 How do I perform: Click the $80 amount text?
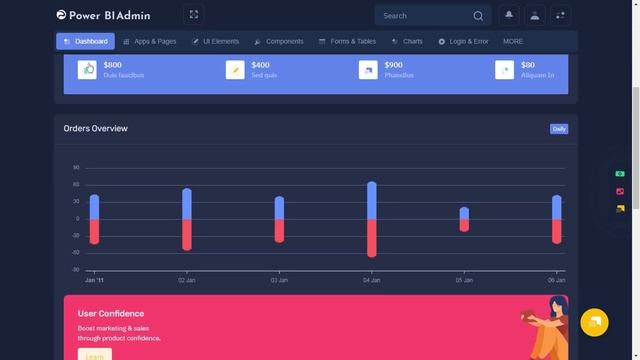(x=528, y=65)
